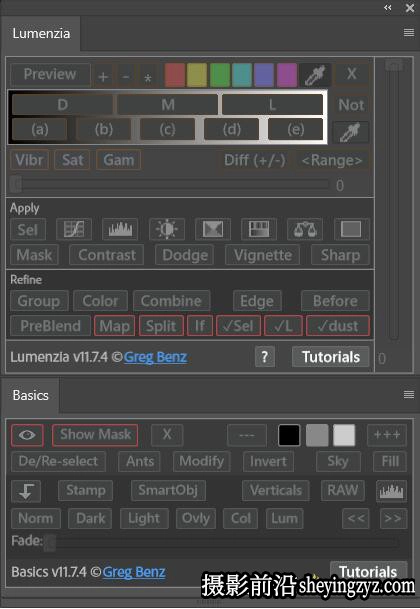
Task: Click the luminosity eyedropper below Not
Action: point(351,132)
